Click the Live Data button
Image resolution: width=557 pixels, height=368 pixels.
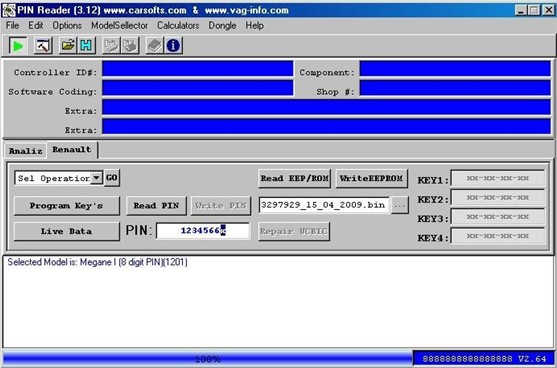pos(66,231)
